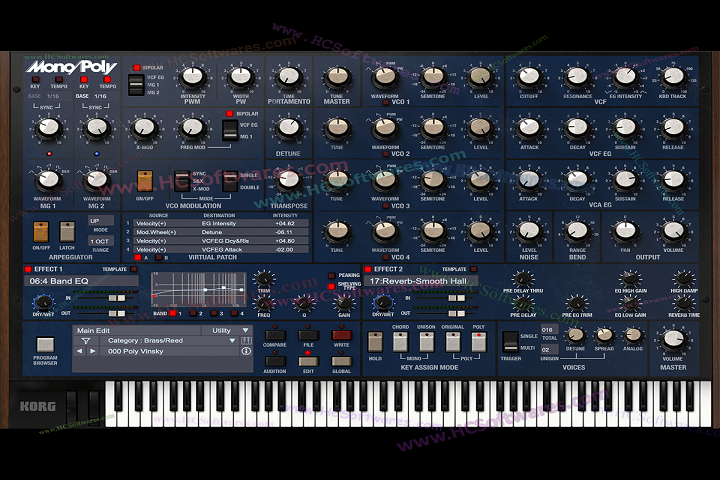Click the Global button
Image resolution: width=720 pixels, height=480 pixels.
[x=342, y=361]
